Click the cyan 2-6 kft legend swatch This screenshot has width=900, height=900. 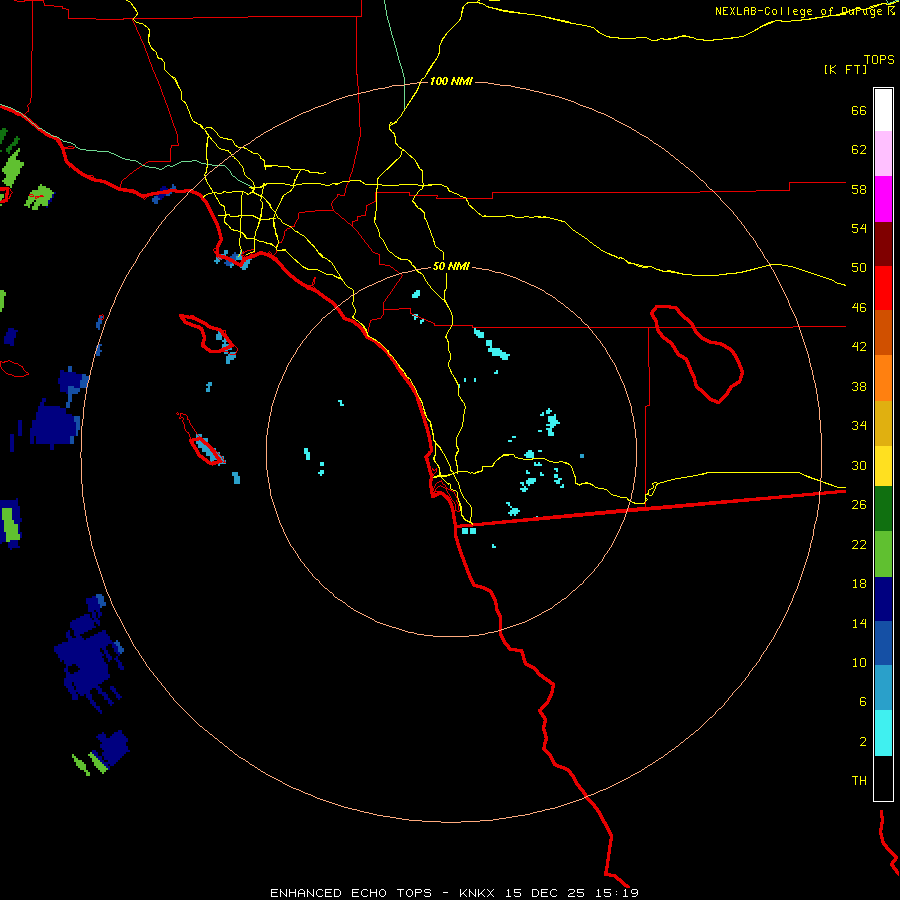(883, 733)
